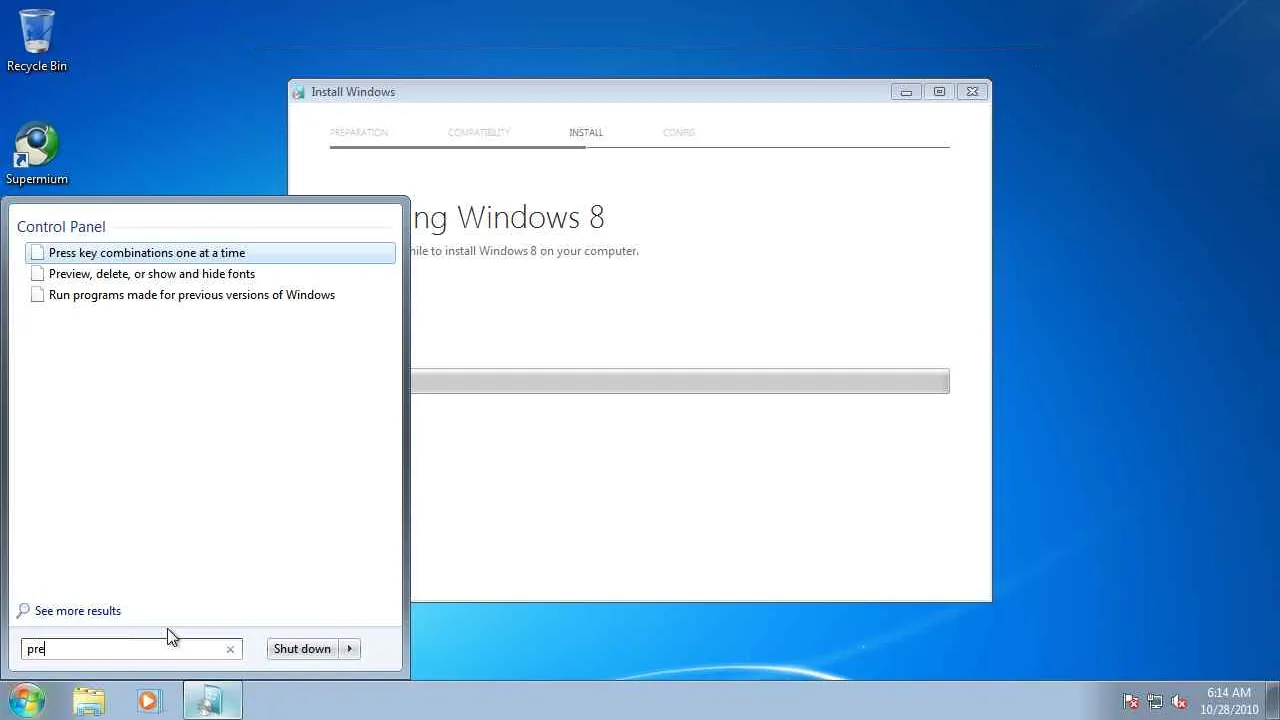
Task: Click the icon beside 'Press key combinations' result
Action: pos(37,253)
